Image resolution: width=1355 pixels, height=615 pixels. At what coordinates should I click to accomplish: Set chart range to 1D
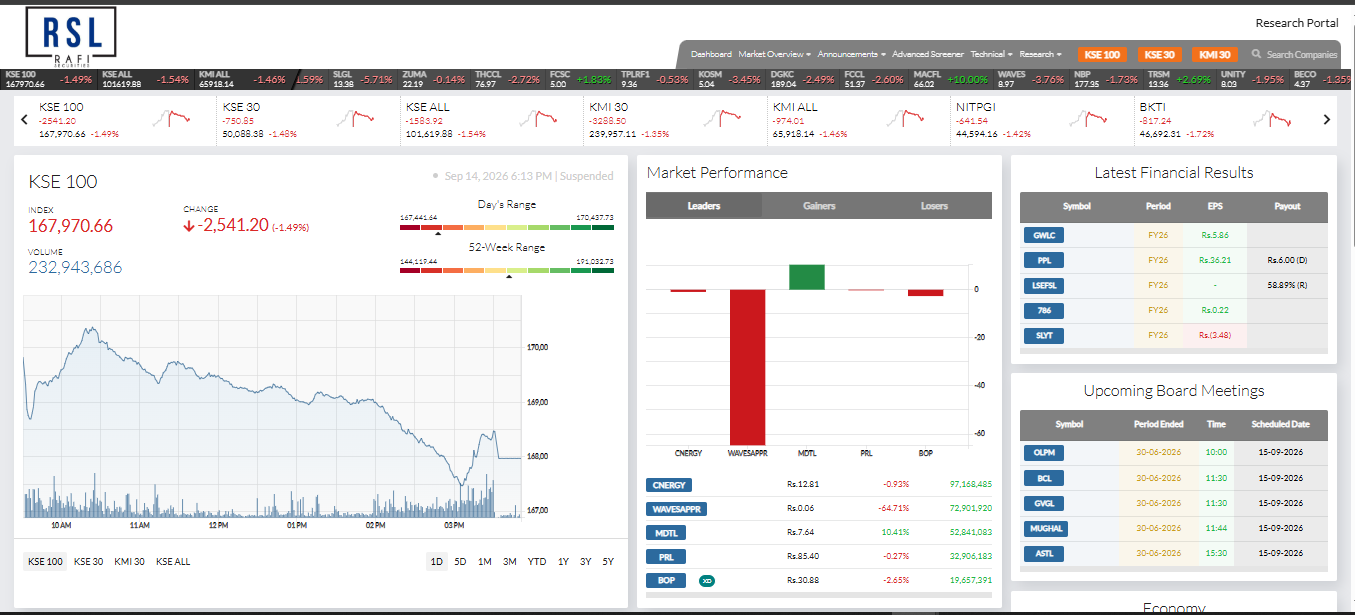click(x=436, y=562)
